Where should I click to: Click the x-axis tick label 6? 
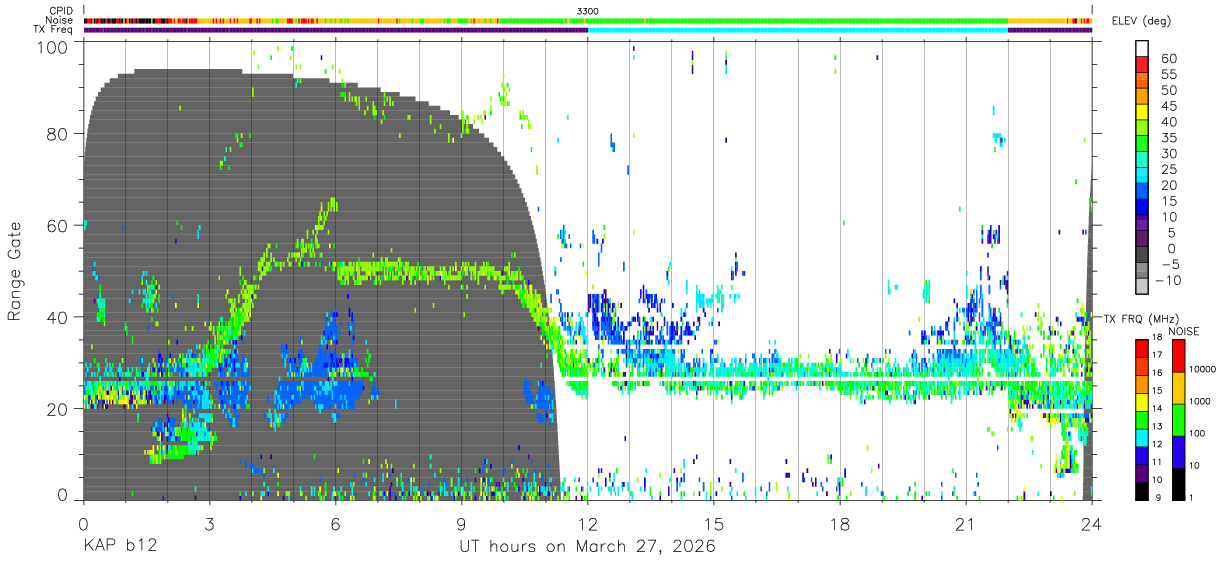335,524
